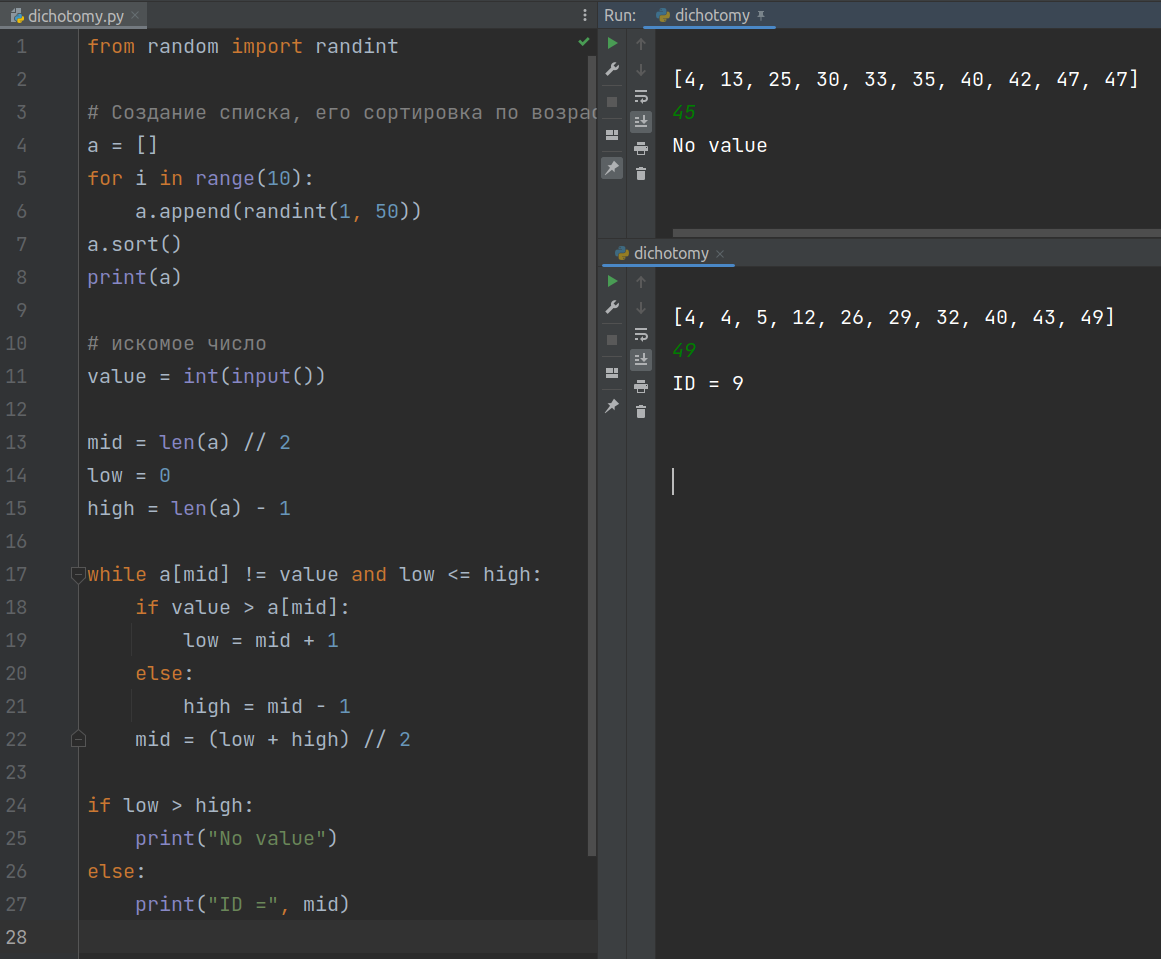The height and width of the screenshot is (959, 1161).
Task: Open run configuration wrench in 'No value' panel
Action: [612, 70]
